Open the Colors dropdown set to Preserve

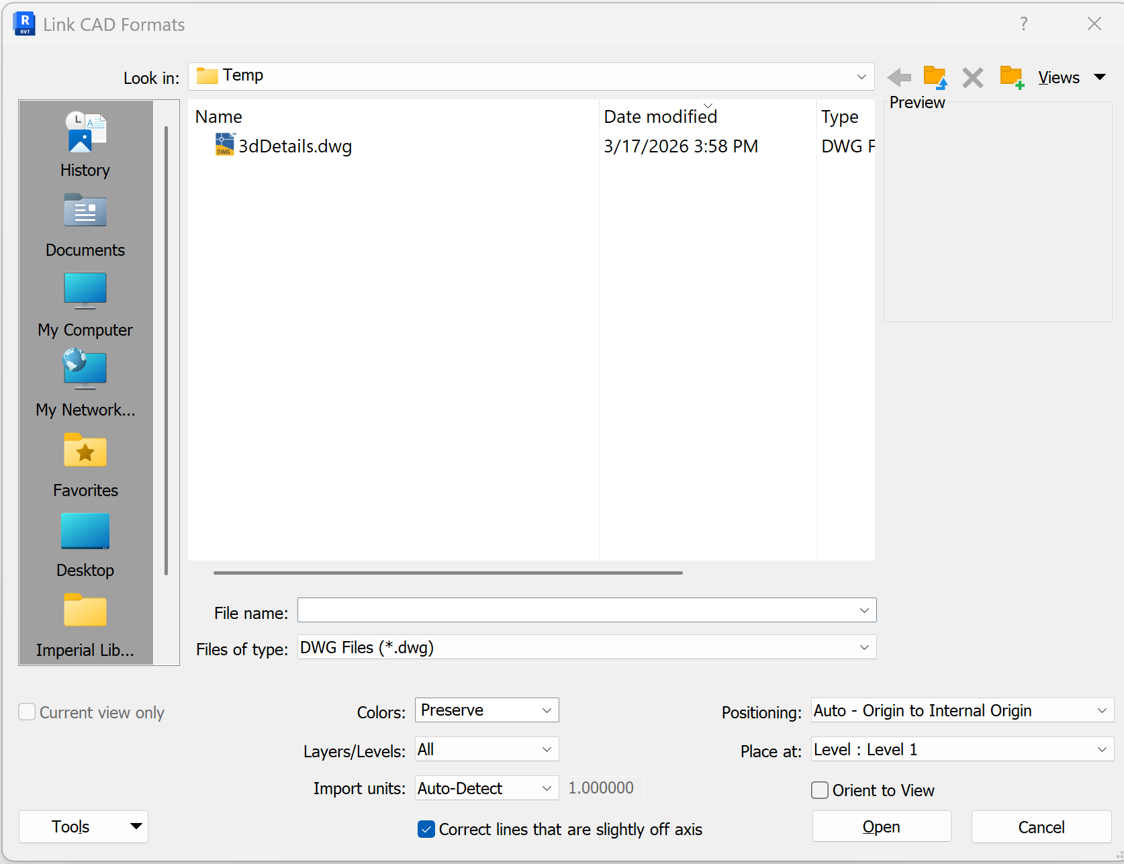click(x=487, y=710)
